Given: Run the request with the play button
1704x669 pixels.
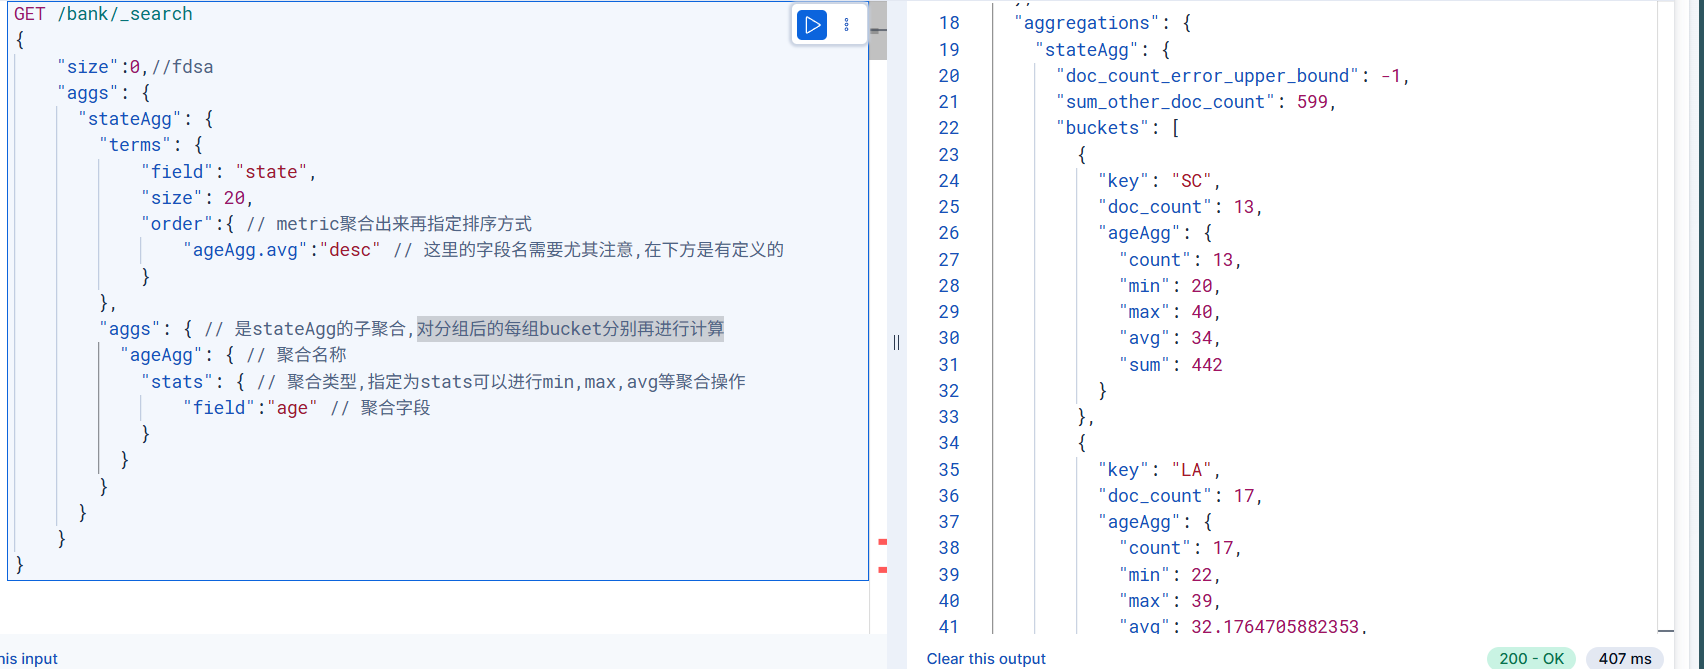Looking at the screenshot, I should tap(812, 25).
